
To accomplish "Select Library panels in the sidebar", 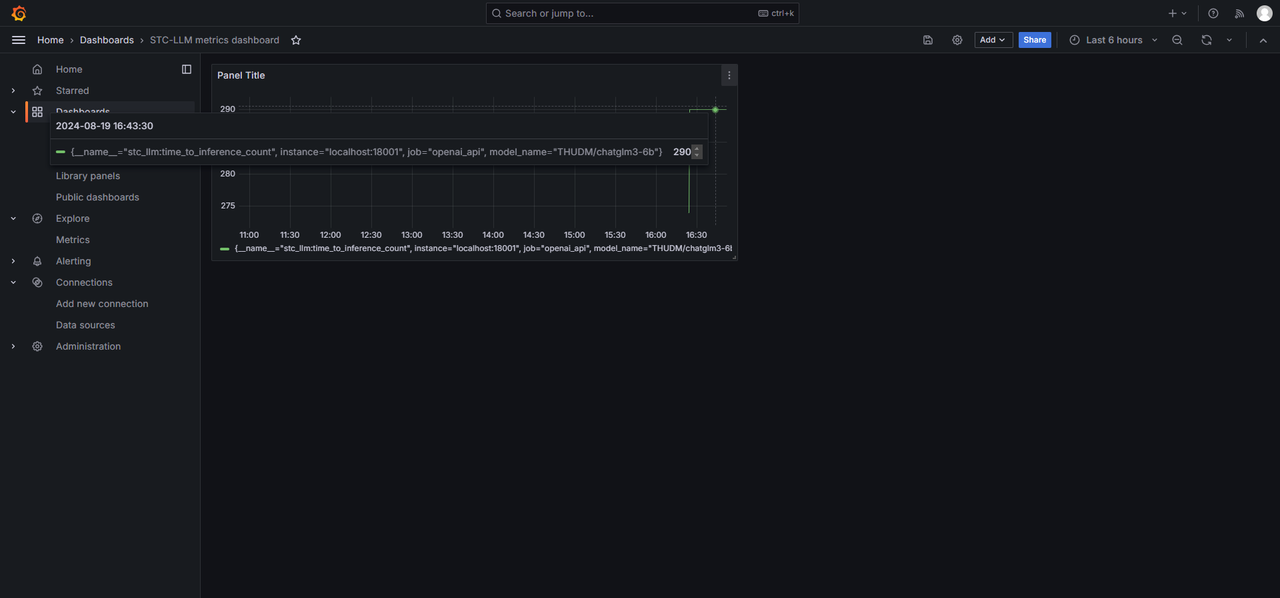I will [88, 176].
